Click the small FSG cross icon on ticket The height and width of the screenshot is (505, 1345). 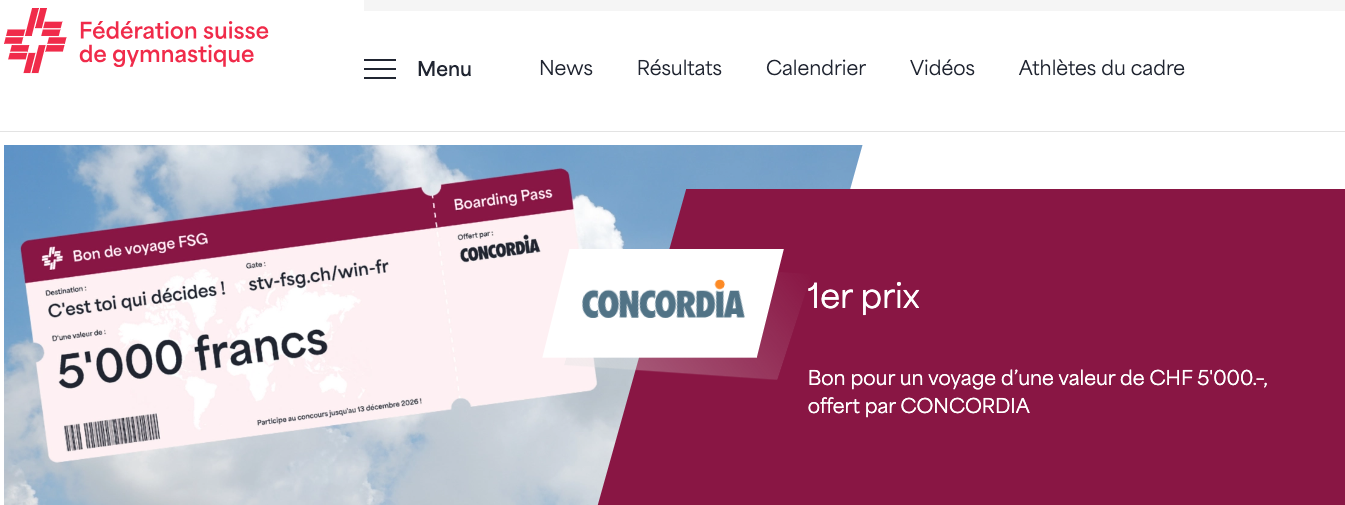point(52,259)
